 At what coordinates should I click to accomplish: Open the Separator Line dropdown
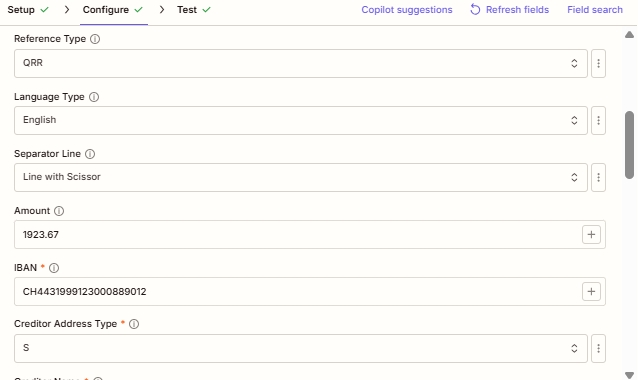coord(301,177)
